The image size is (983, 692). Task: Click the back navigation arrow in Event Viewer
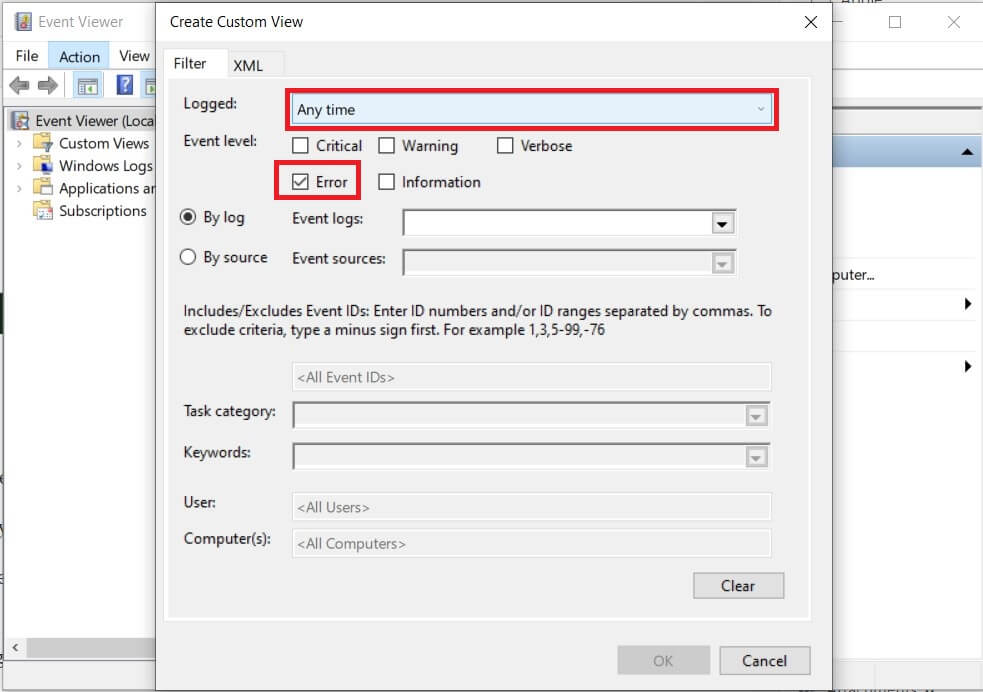[18, 84]
